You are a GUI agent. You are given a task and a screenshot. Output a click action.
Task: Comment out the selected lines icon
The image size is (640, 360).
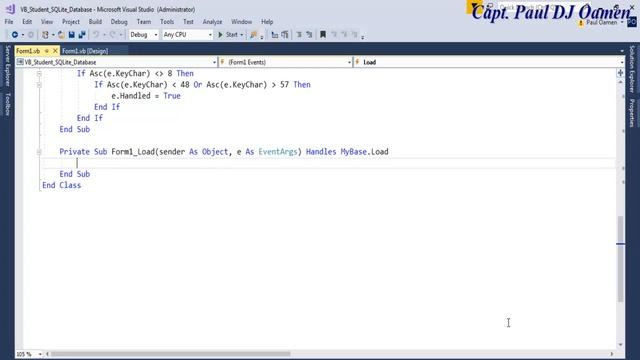tap(299, 35)
